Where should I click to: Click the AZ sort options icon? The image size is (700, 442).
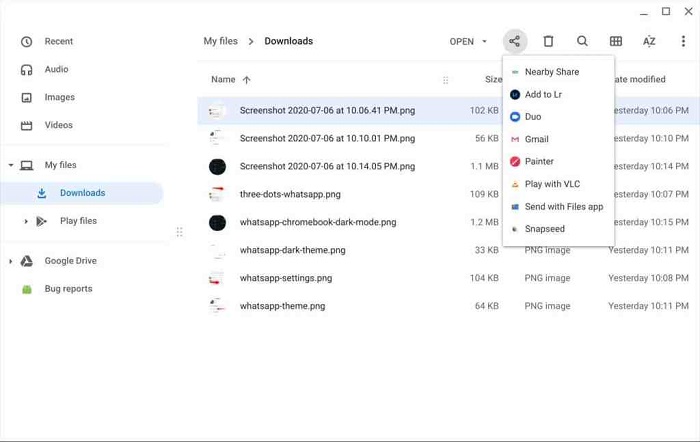coord(649,41)
